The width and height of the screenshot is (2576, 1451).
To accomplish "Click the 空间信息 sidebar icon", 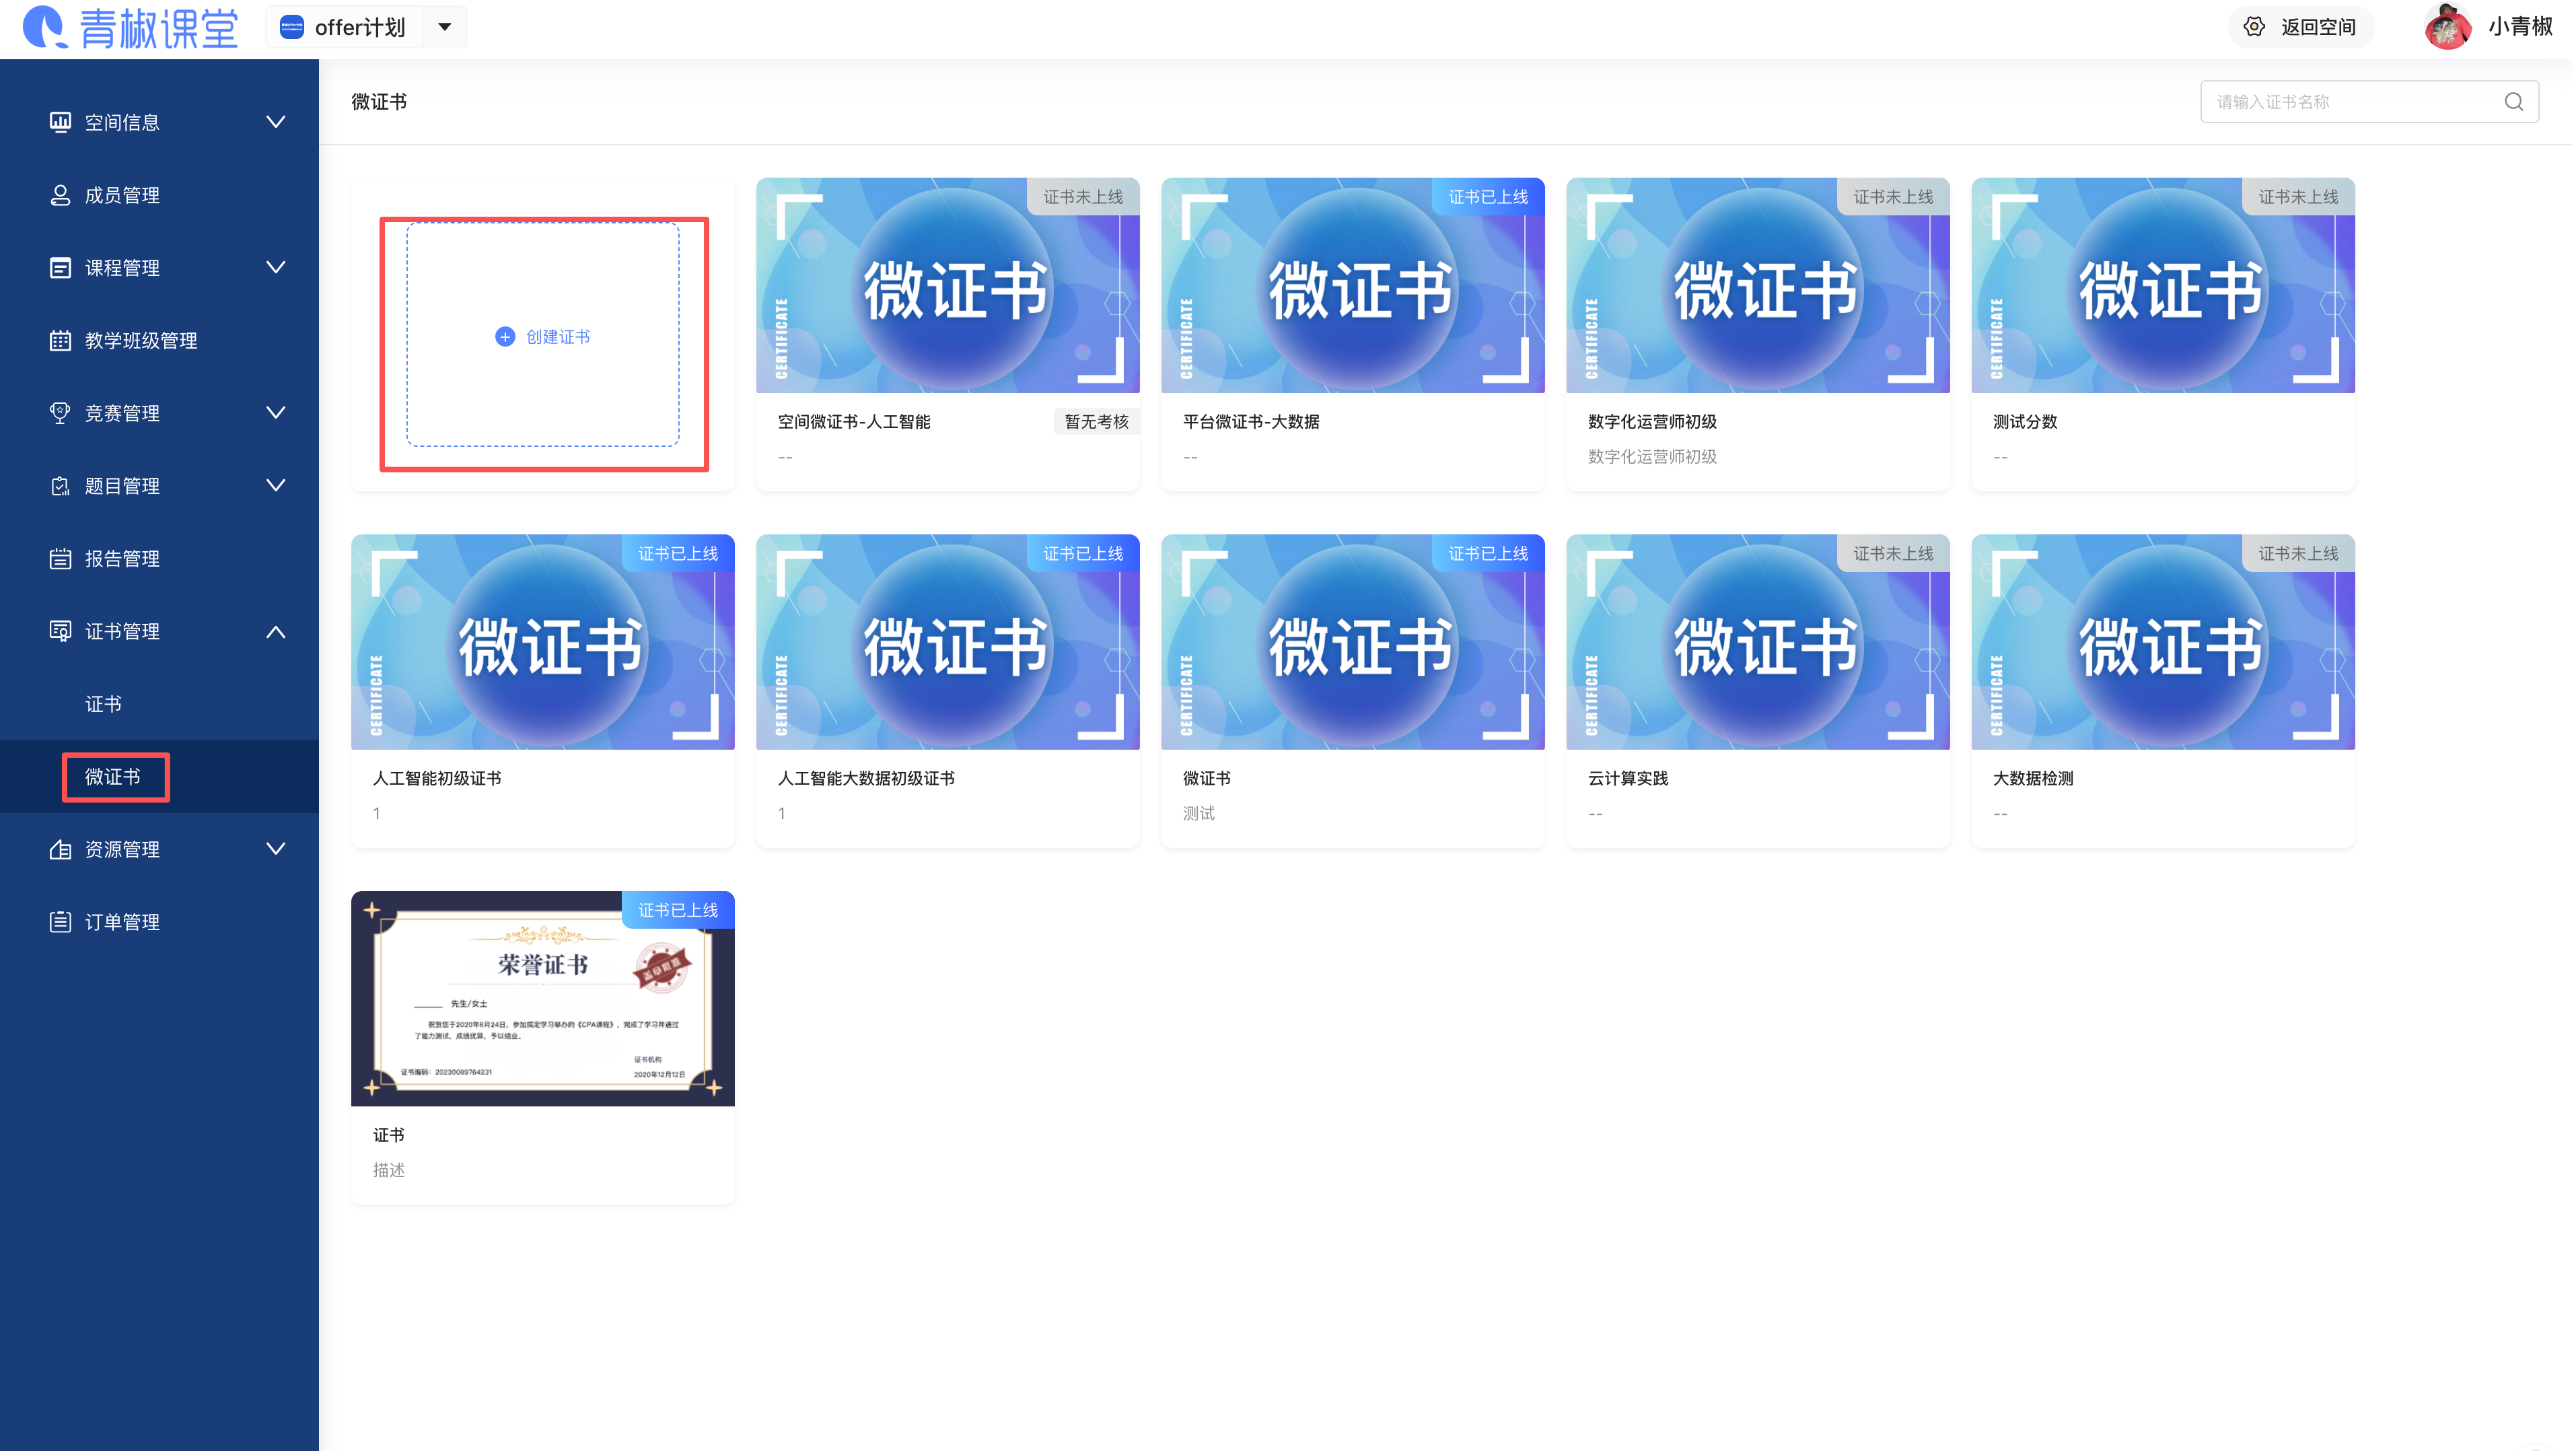I will [x=60, y=122].
